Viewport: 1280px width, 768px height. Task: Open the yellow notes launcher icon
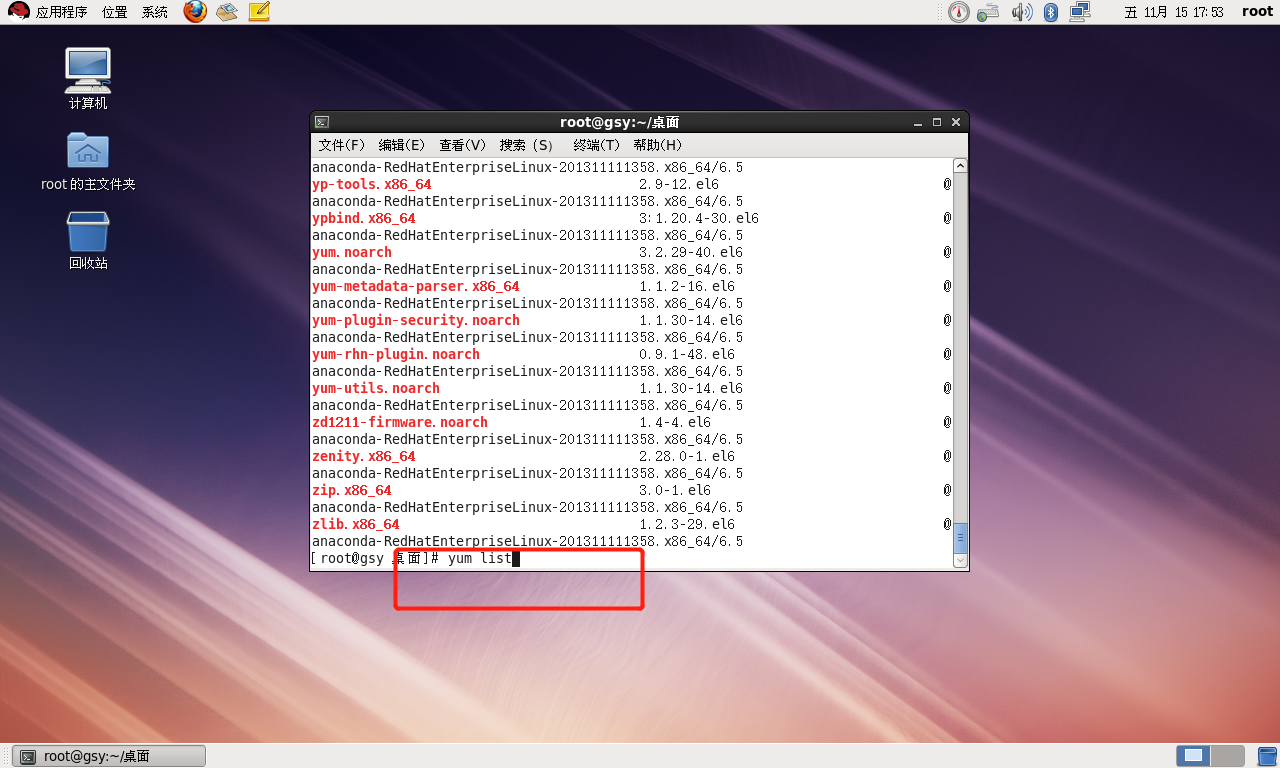click(x=259, y=12)
